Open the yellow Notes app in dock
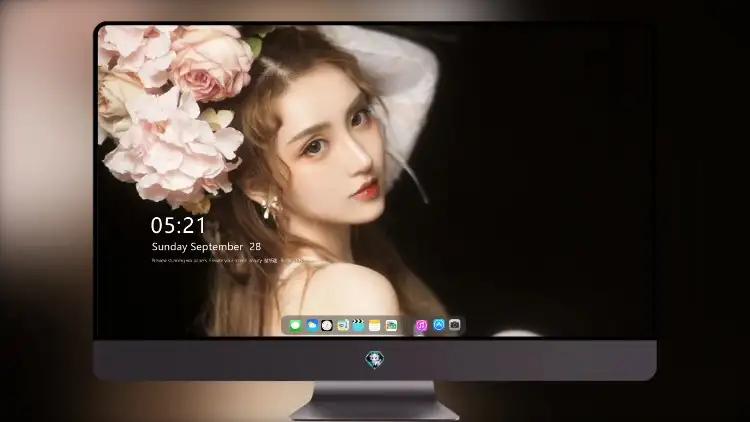Image resolution: width=750 pixels, height=422 pixels. tap(375, 325)
